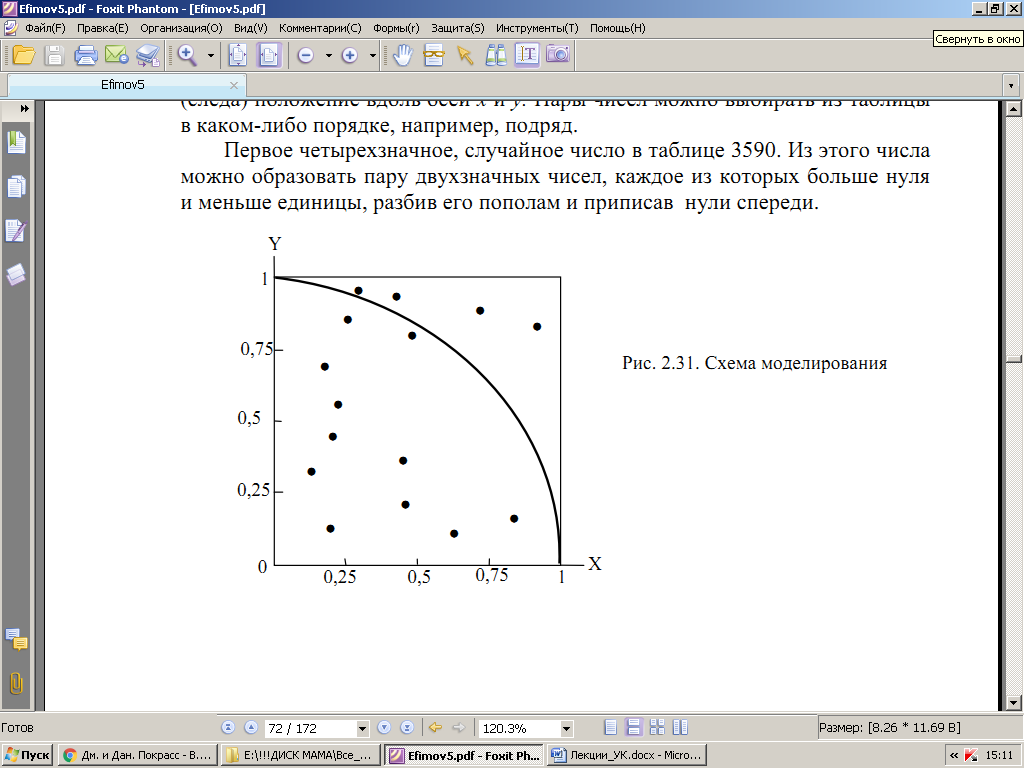Open the Организация(O) menu
Screen dimensions: 1024x768
(181, 28)
